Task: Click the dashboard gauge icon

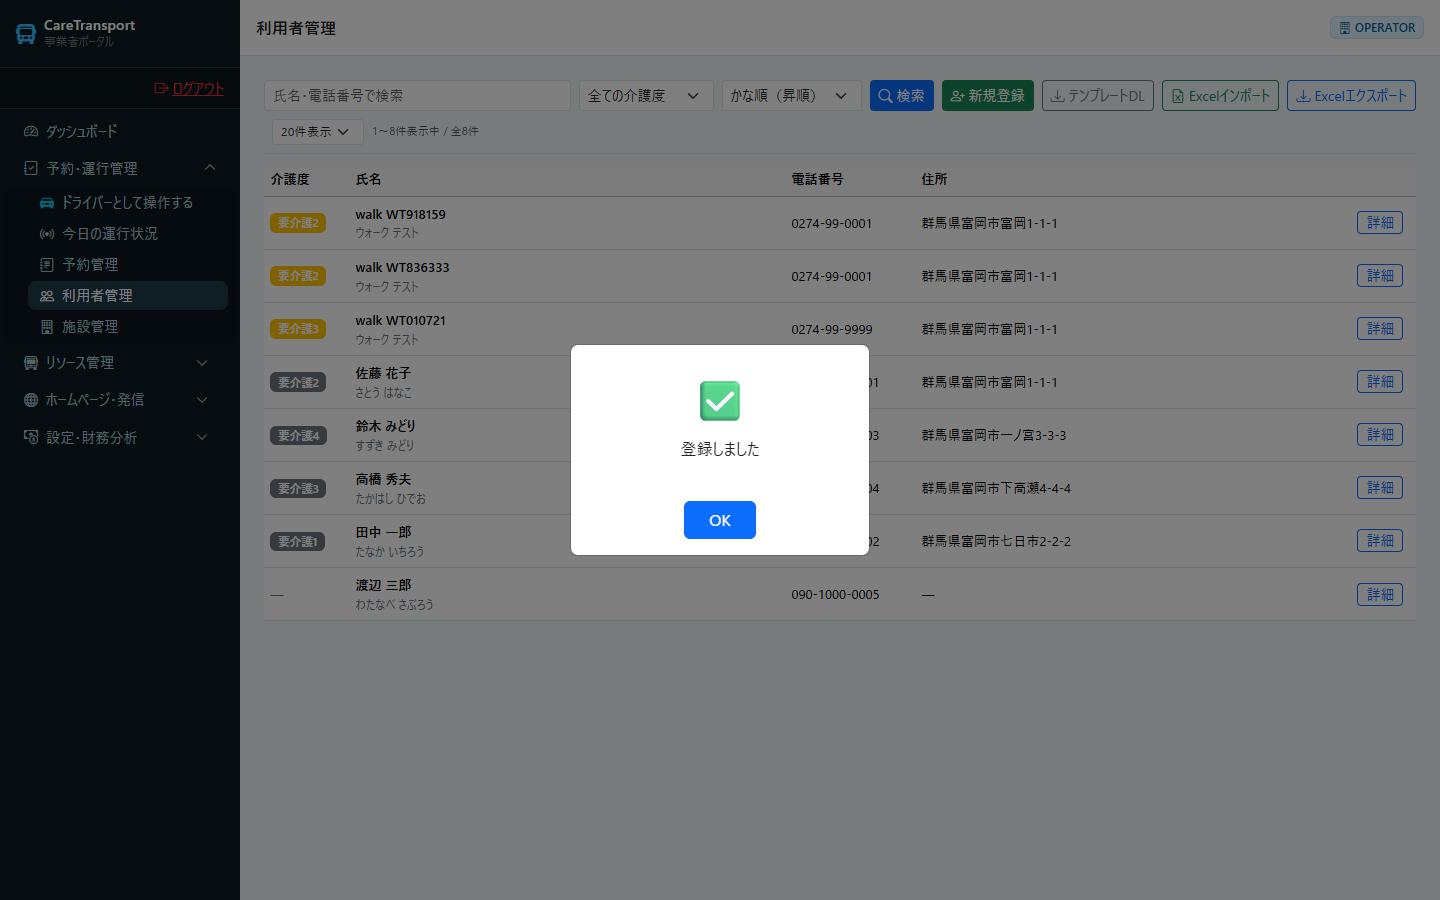Action: coord(31,131)
